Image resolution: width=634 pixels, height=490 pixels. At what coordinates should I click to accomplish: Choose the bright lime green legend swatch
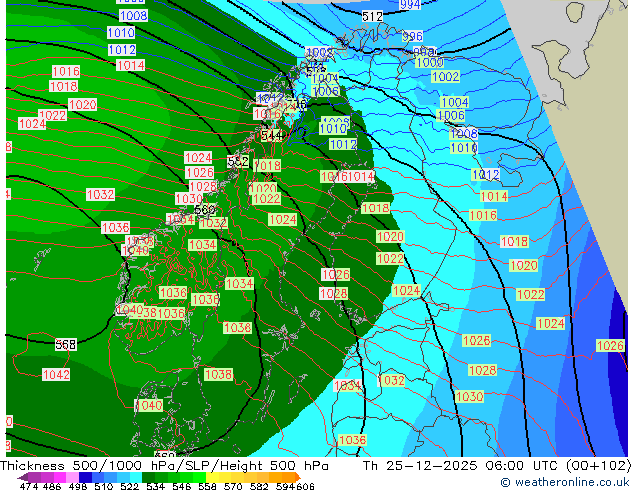[200, 477]
